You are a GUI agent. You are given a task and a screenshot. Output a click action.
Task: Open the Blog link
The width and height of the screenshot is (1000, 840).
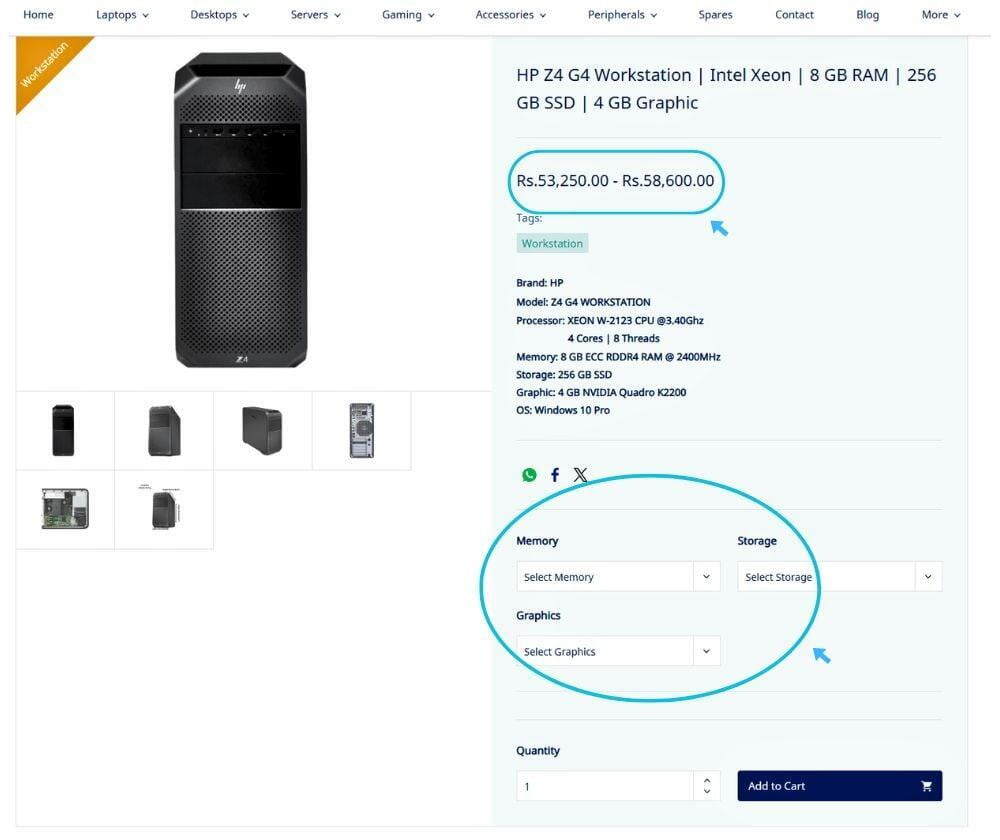868,15
